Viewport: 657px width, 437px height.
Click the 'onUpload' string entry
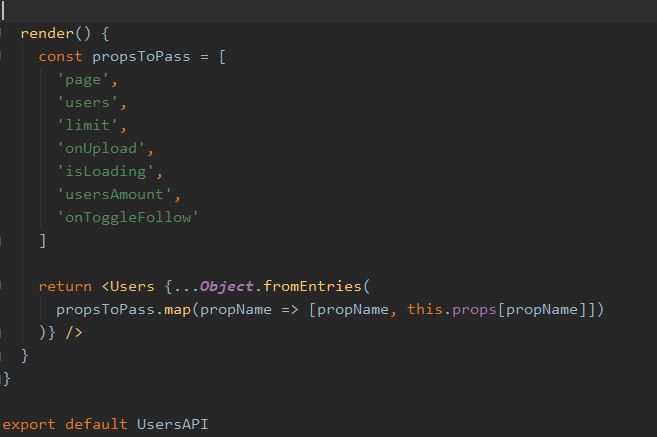(101, 148)
